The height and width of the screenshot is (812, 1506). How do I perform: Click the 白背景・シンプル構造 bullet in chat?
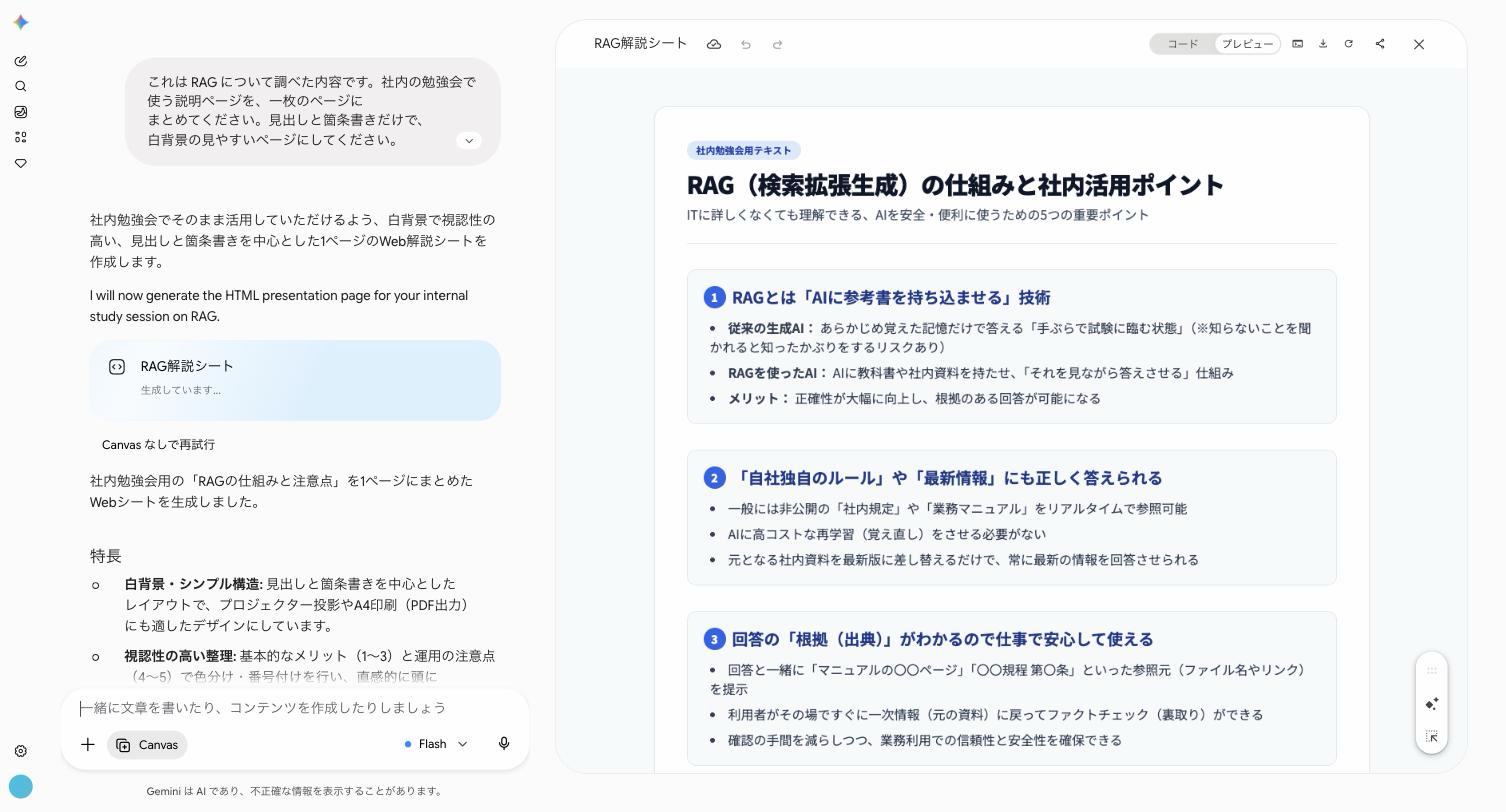coord(297,605)
